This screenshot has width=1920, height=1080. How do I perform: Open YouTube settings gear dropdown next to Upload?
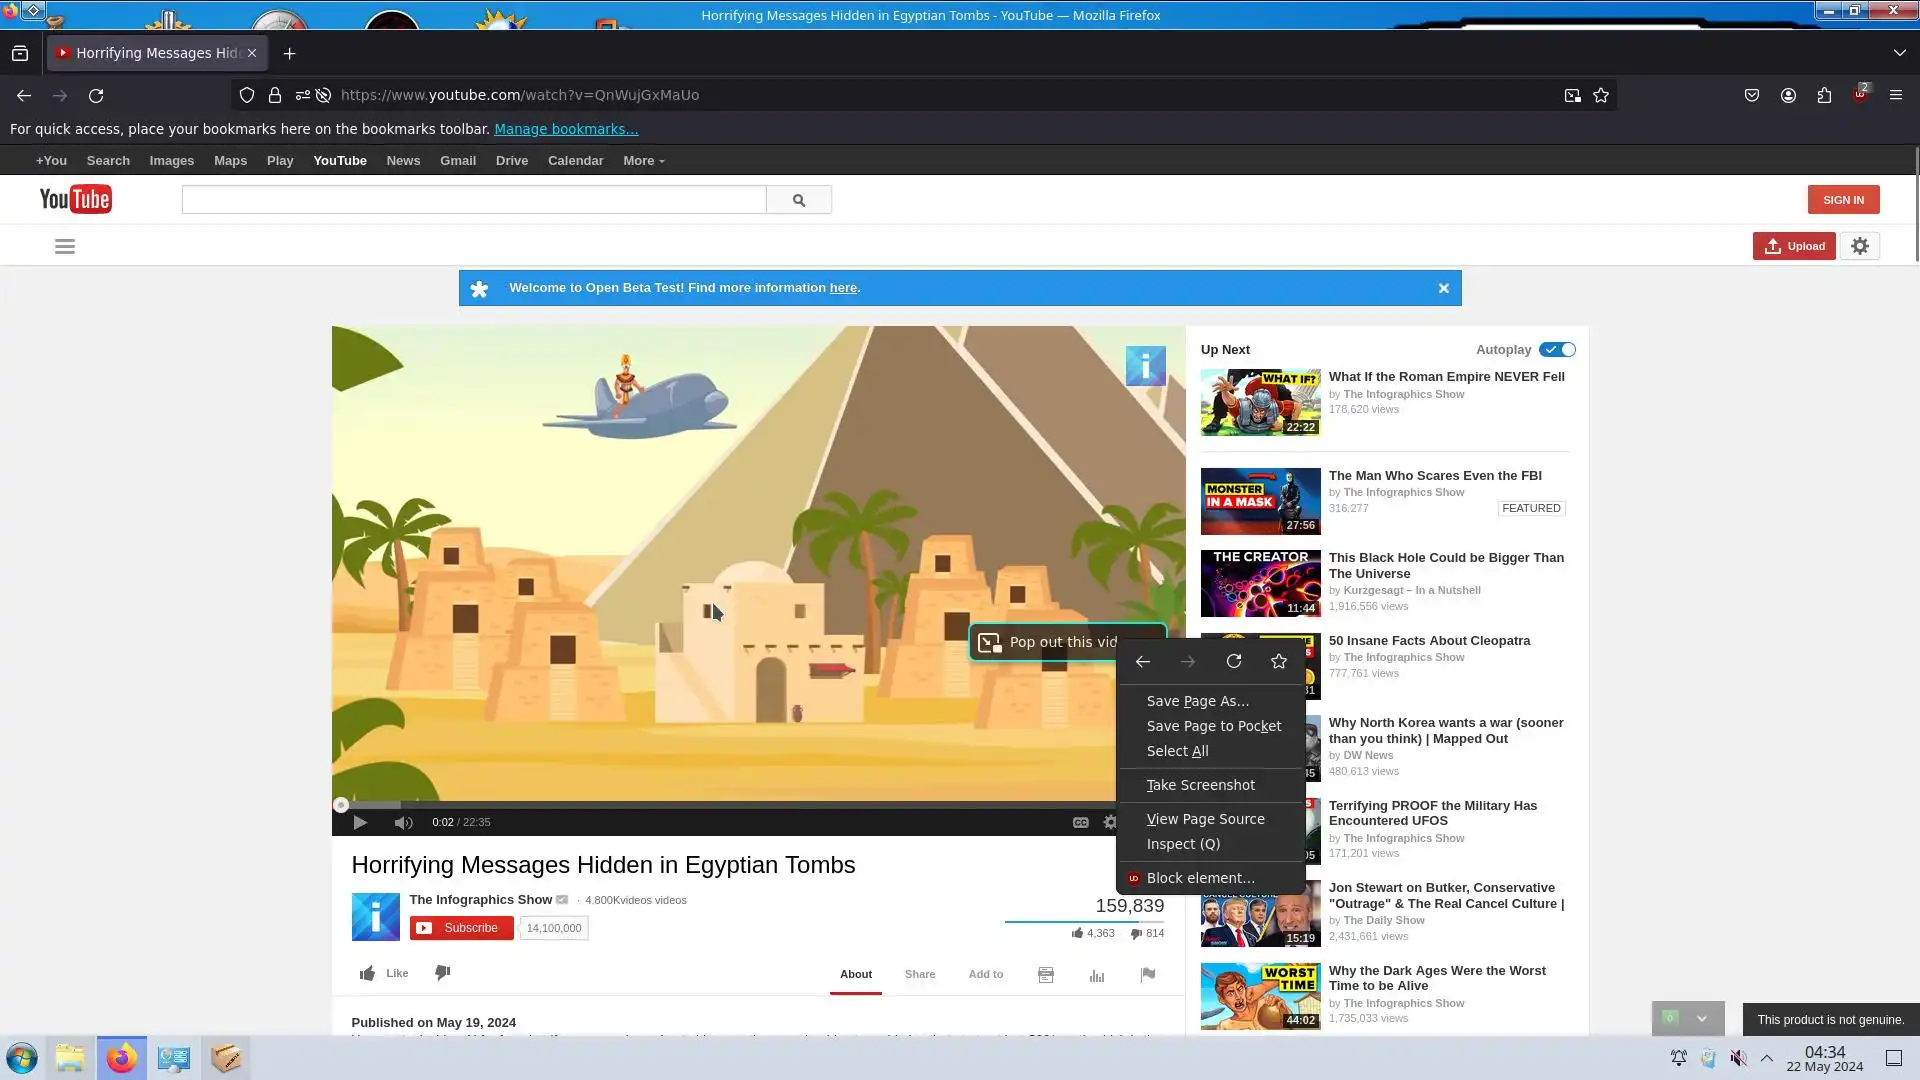pos(1860,246)
